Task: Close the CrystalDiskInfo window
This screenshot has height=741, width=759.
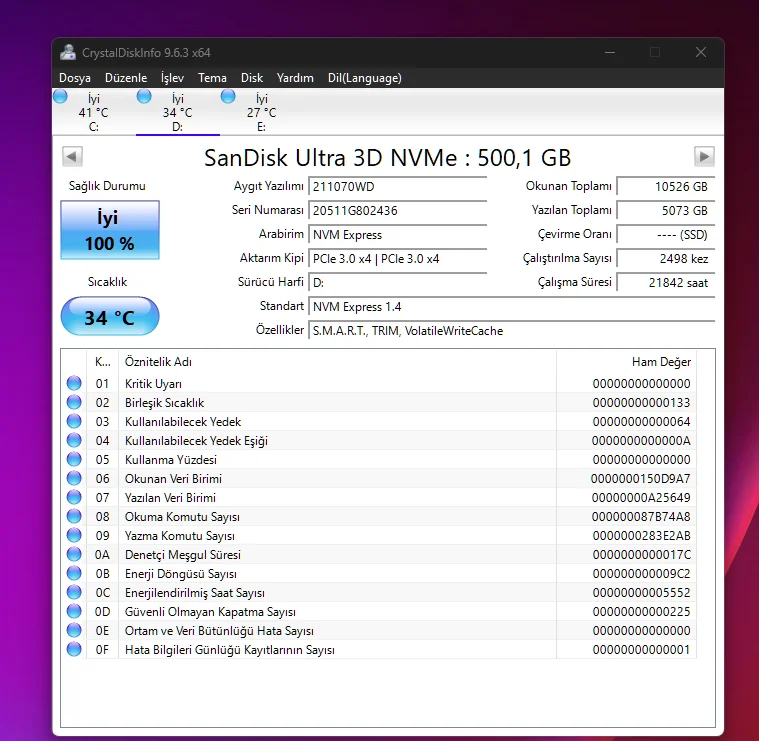Action: [701, 52]
